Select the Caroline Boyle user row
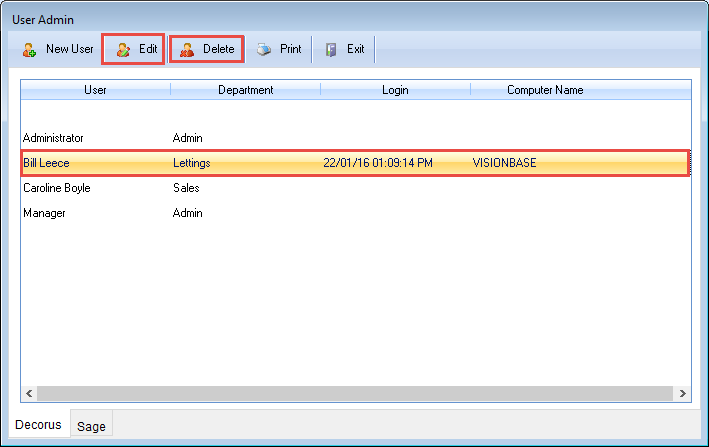709x447 pixels. [356, 188]
